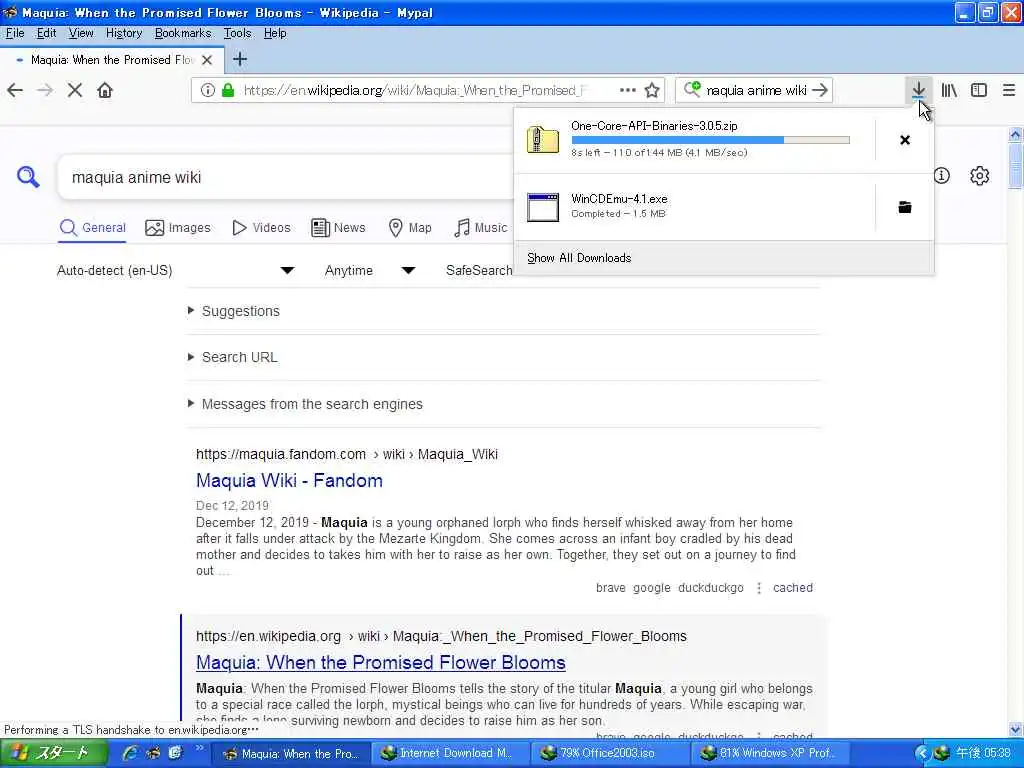Click the address bar URL
The image size is (1024, 768).
click(415, 90)
